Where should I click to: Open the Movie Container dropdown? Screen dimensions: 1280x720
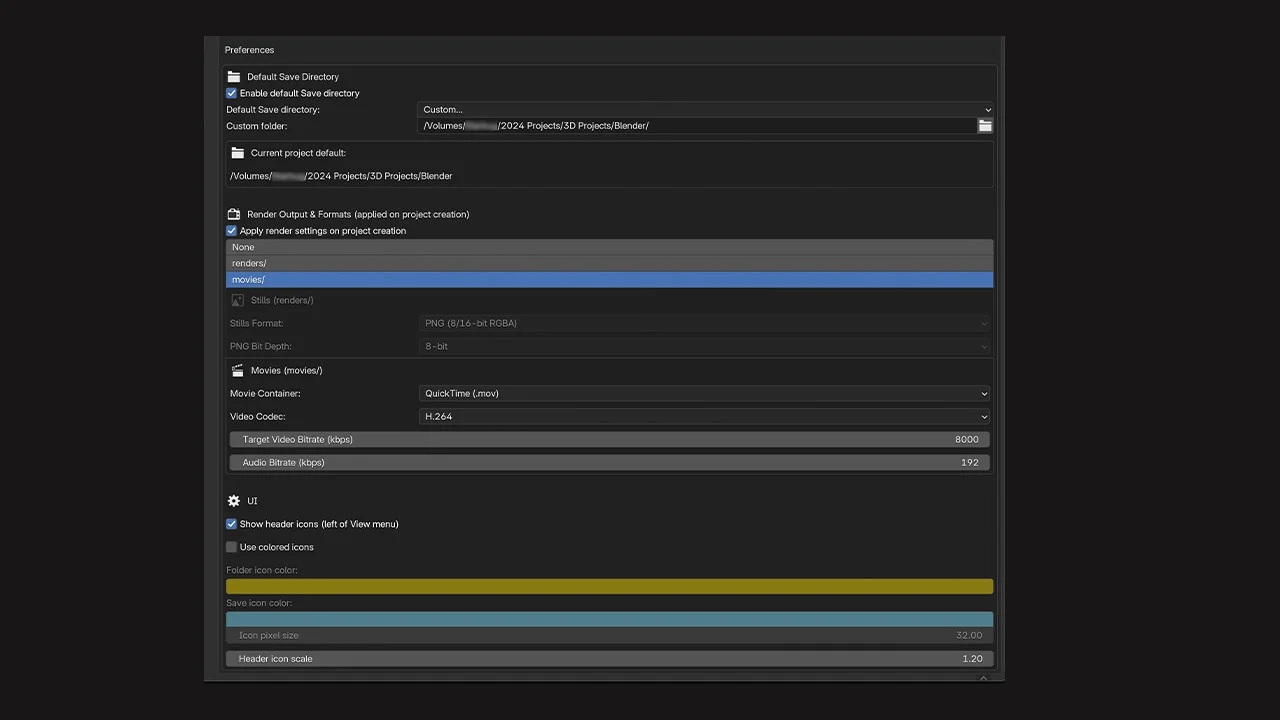[x=703, y=393]
